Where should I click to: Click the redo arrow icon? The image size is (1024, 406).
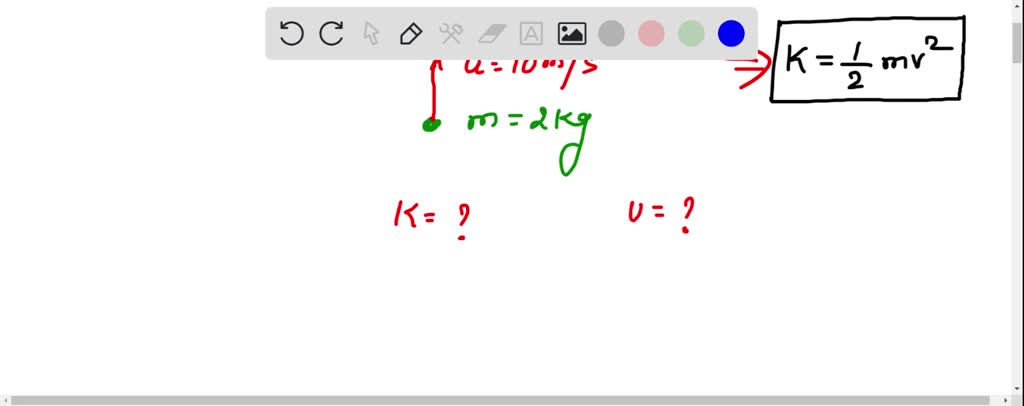[x=331, y=33]
